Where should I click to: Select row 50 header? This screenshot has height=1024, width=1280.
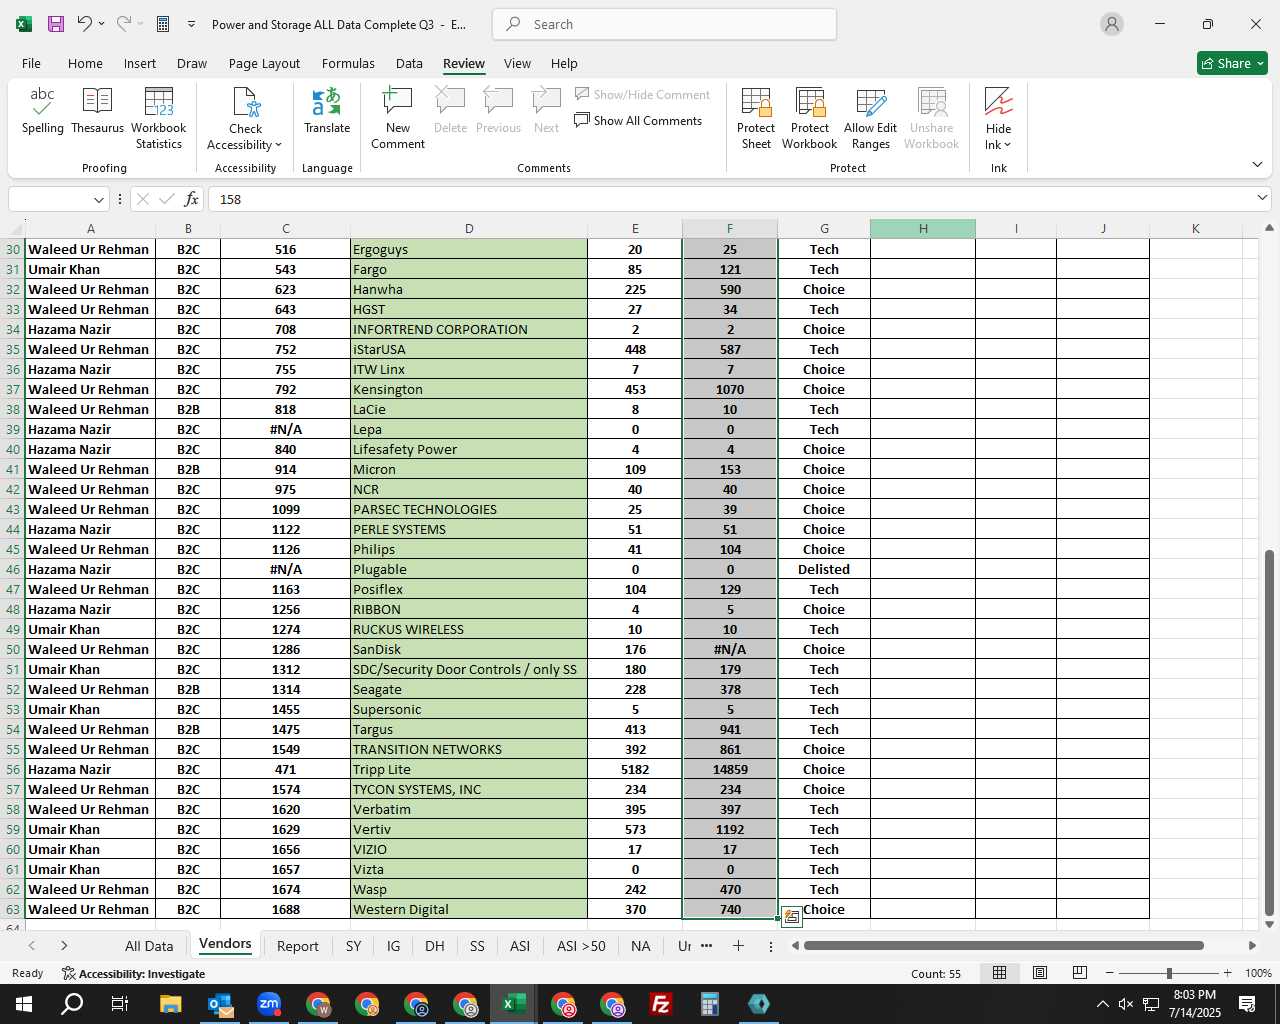12,649
